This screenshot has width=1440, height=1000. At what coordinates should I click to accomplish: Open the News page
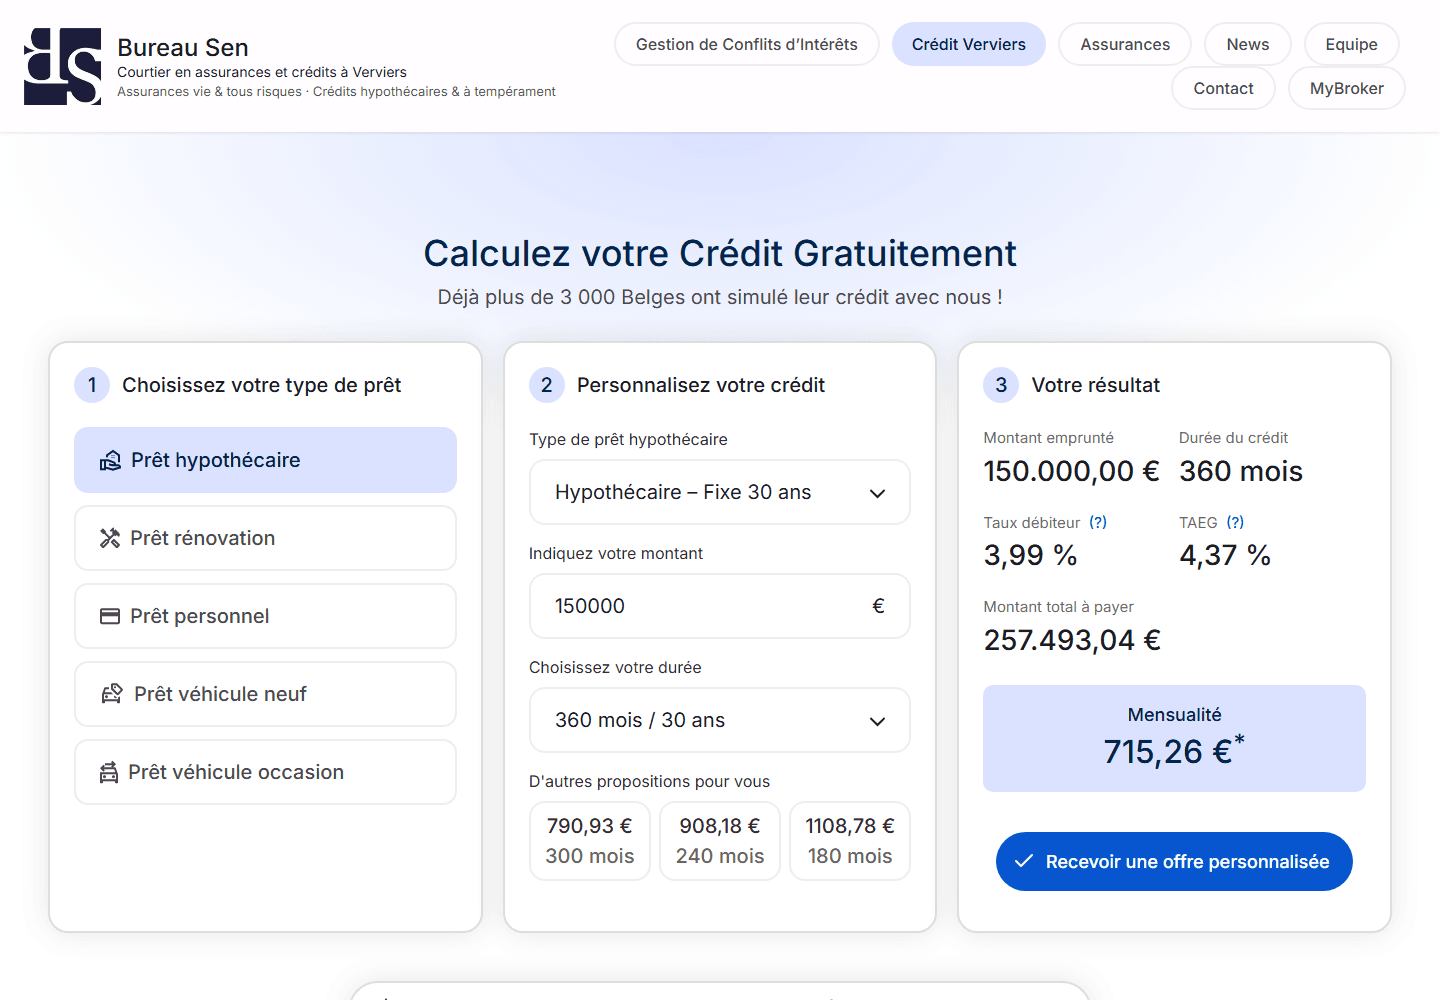[1248, 44]
